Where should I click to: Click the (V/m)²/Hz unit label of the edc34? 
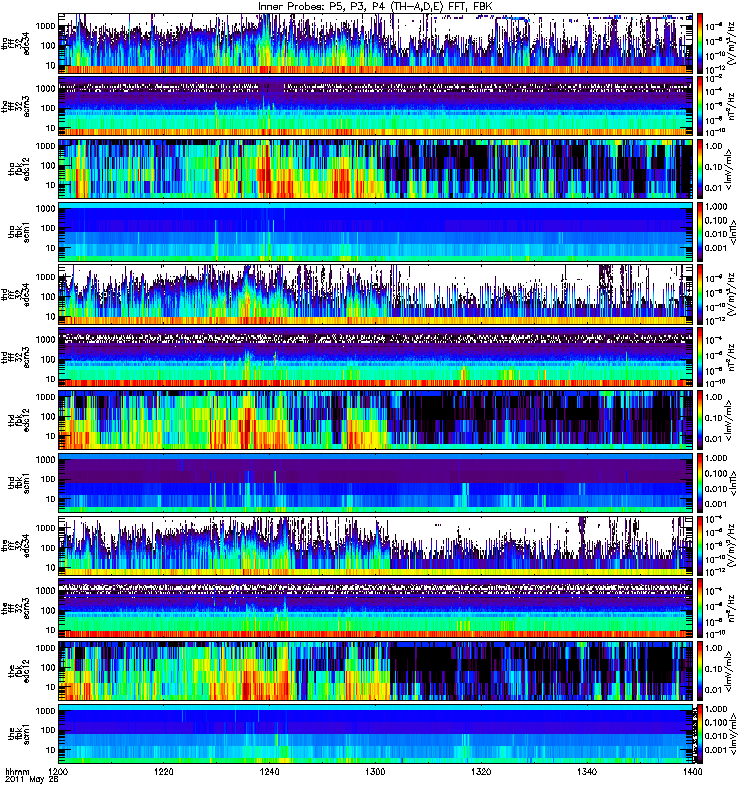coord(732,545)
